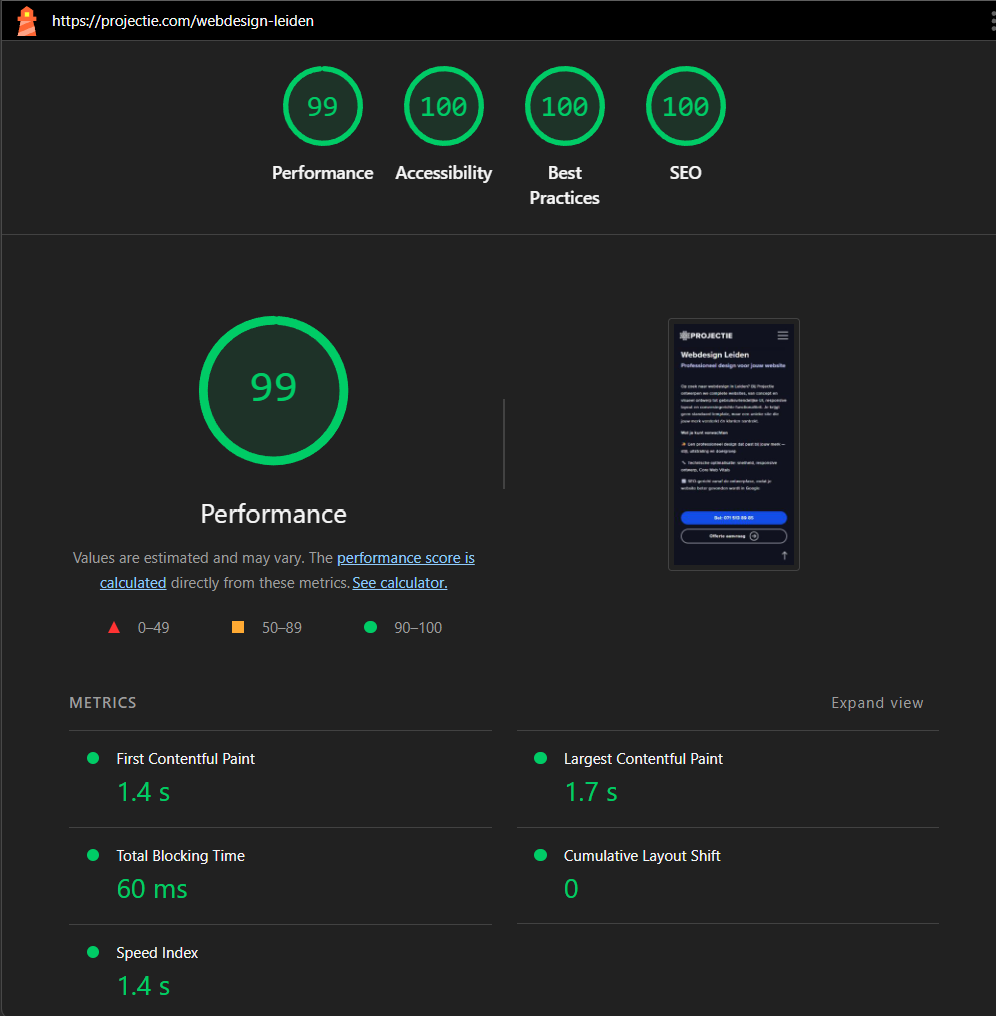Click the Performance 99 gauge in the header
The image size is (996, 1016).
click(x=322, y=107)
